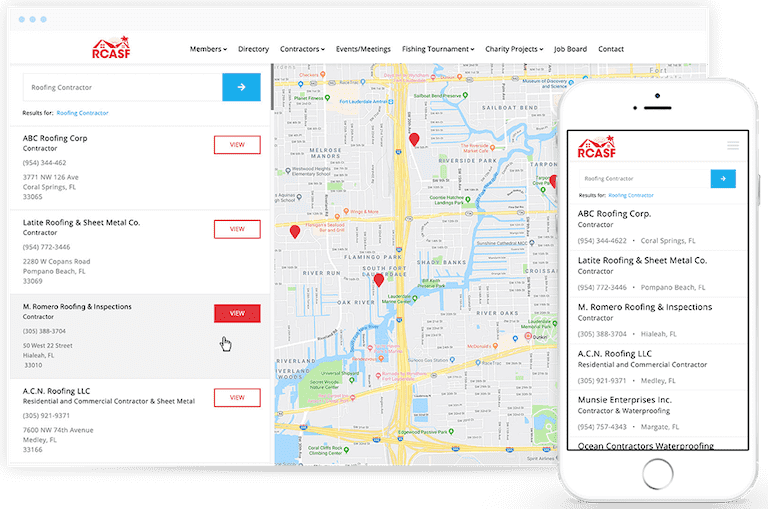Click the RCASF logo in the desktop header
The image size is (768, 509).
pos(112,48)
